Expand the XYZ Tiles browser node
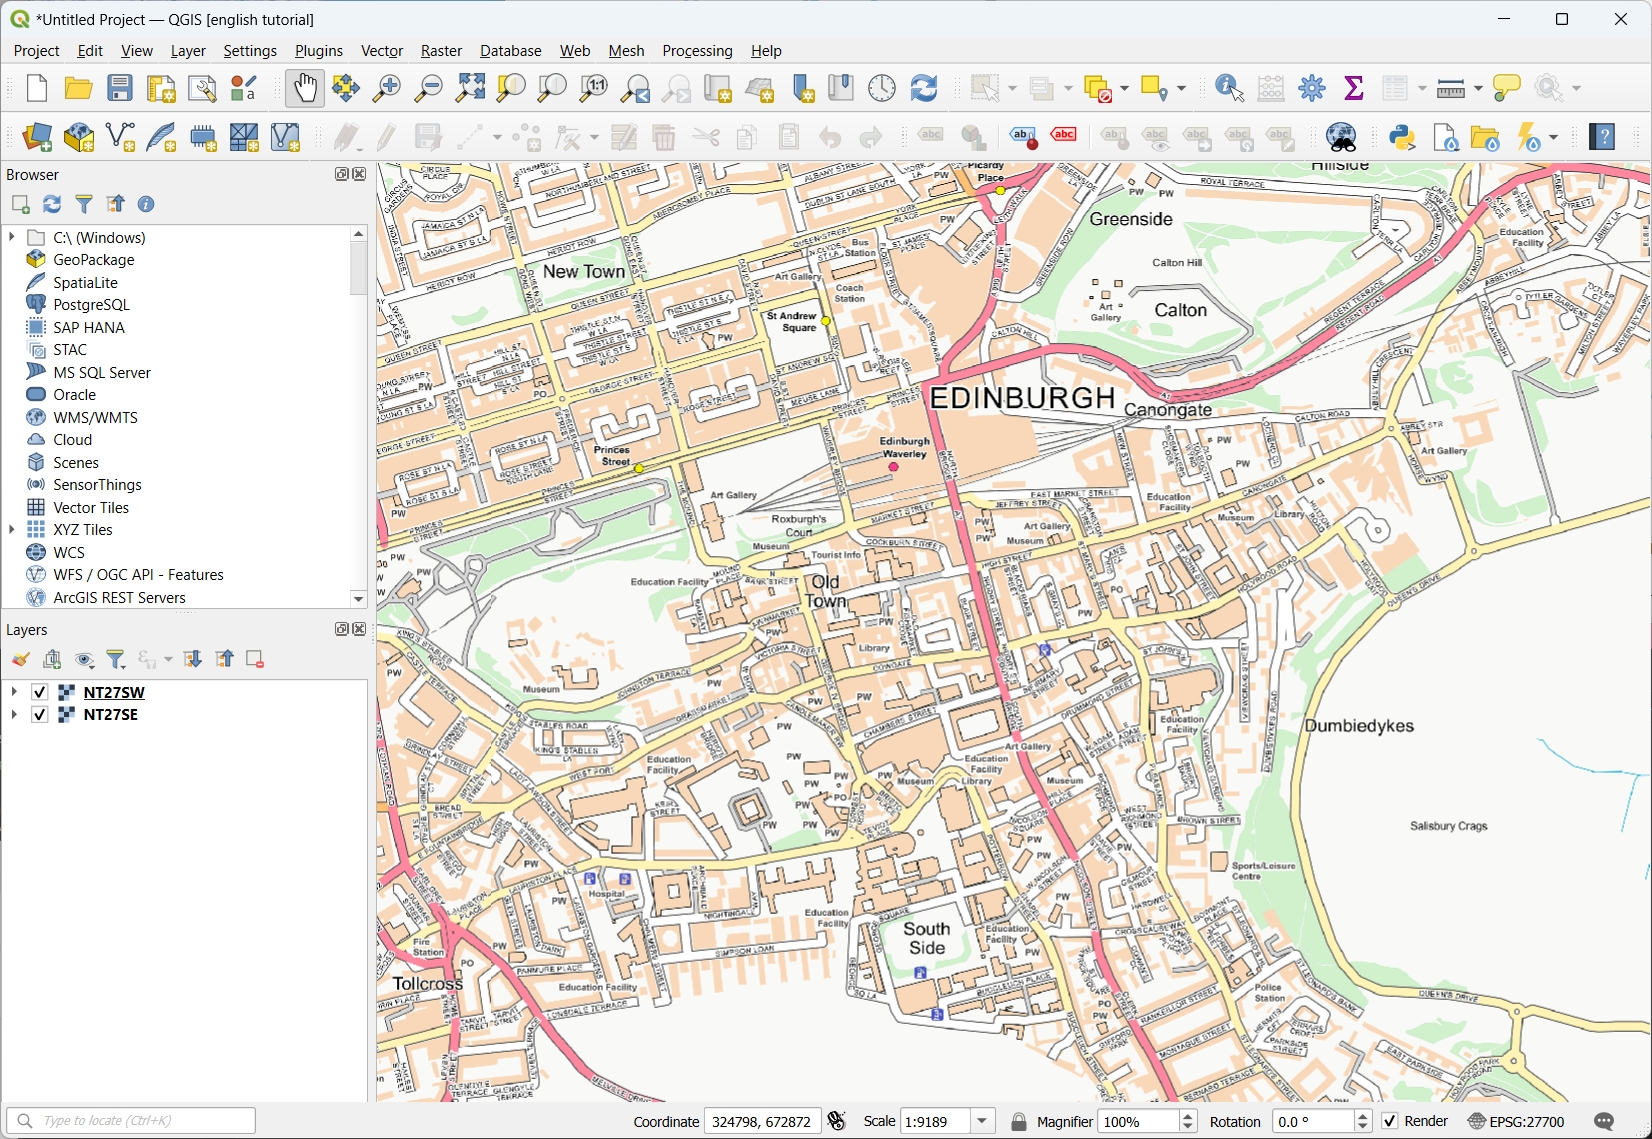 tap(12, 529)
